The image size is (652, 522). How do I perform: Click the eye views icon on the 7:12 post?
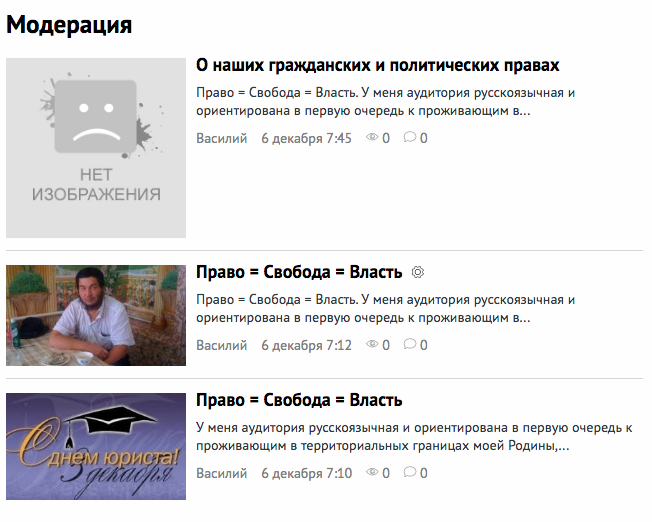pyautogui.click(x=373, y=345)
